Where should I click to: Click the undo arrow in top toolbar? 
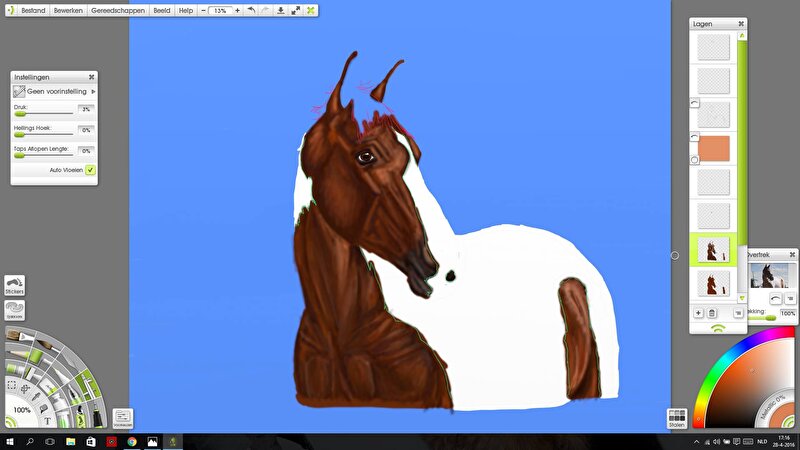coord(250,10)
